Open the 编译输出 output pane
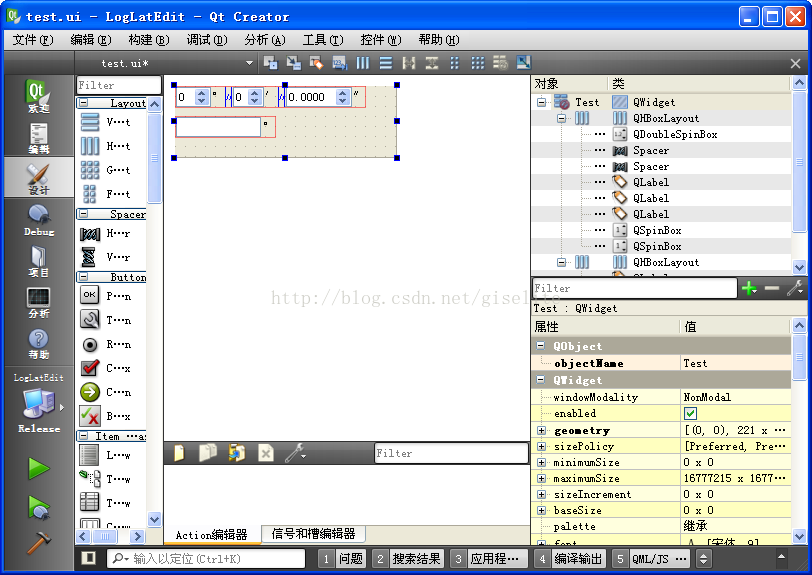This screenshot has width=812, height=575. (570, 559)
